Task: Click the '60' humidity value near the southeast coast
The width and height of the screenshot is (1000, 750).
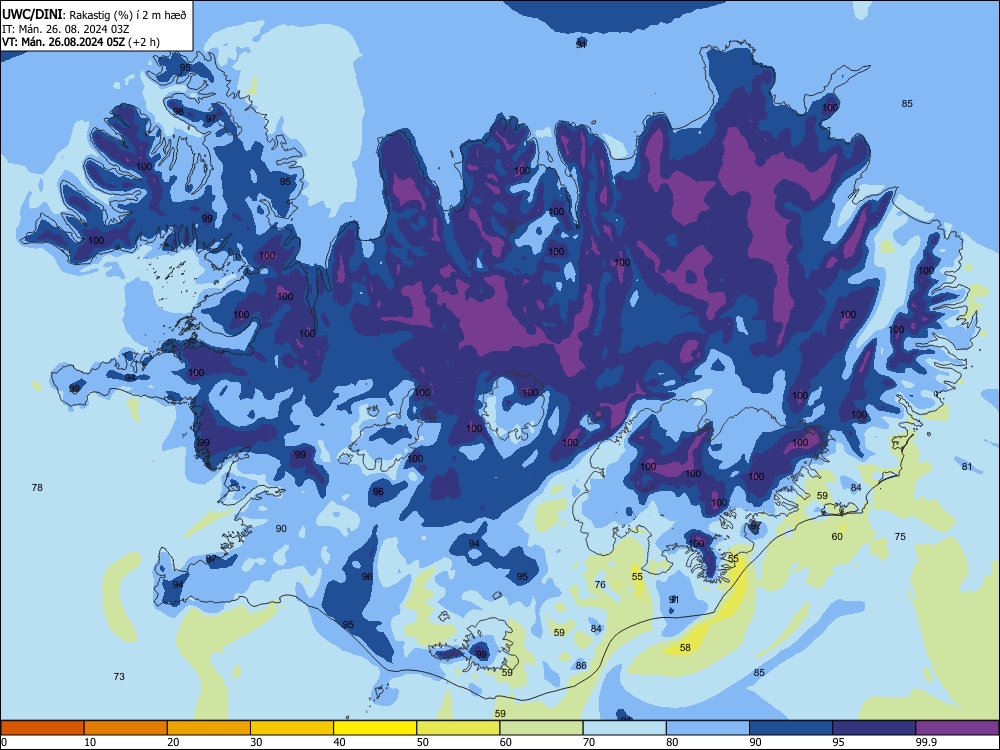Action: 837,536
